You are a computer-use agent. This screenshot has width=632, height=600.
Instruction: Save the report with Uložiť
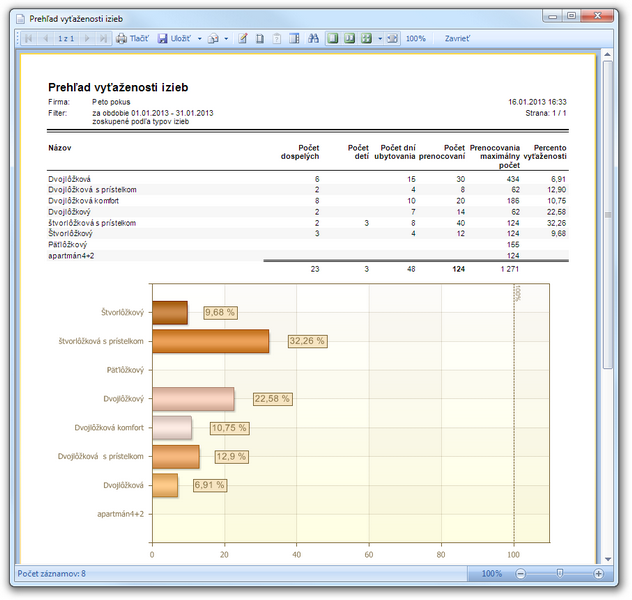coord(175,39)
